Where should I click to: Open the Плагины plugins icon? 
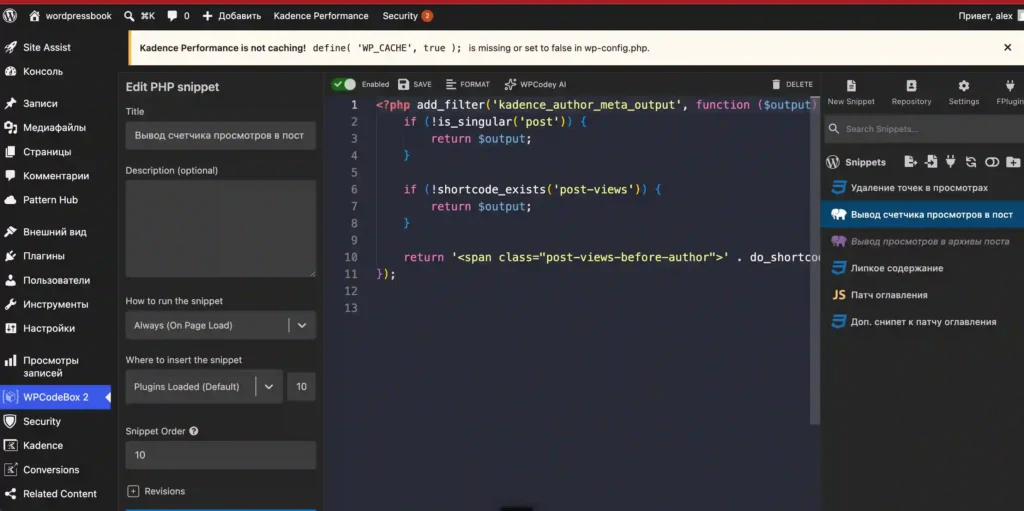[10, 256]
